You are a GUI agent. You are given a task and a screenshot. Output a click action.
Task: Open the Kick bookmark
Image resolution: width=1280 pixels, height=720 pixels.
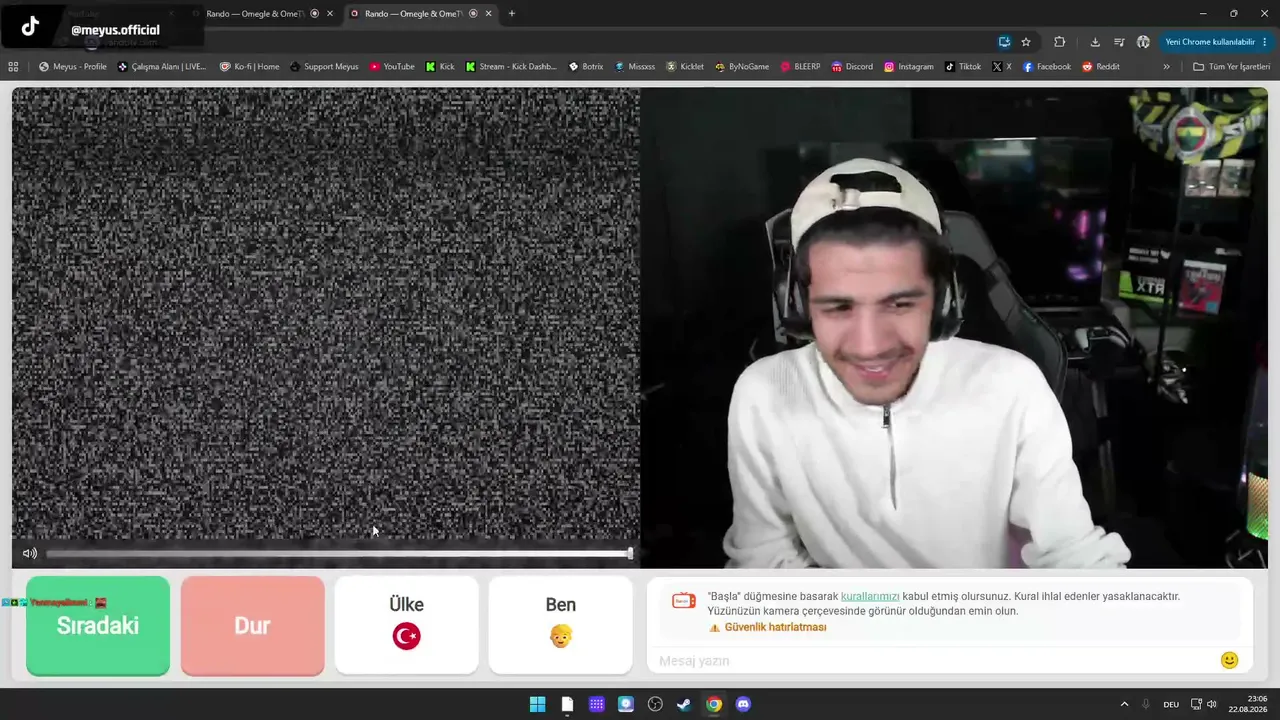pos(440,67)
